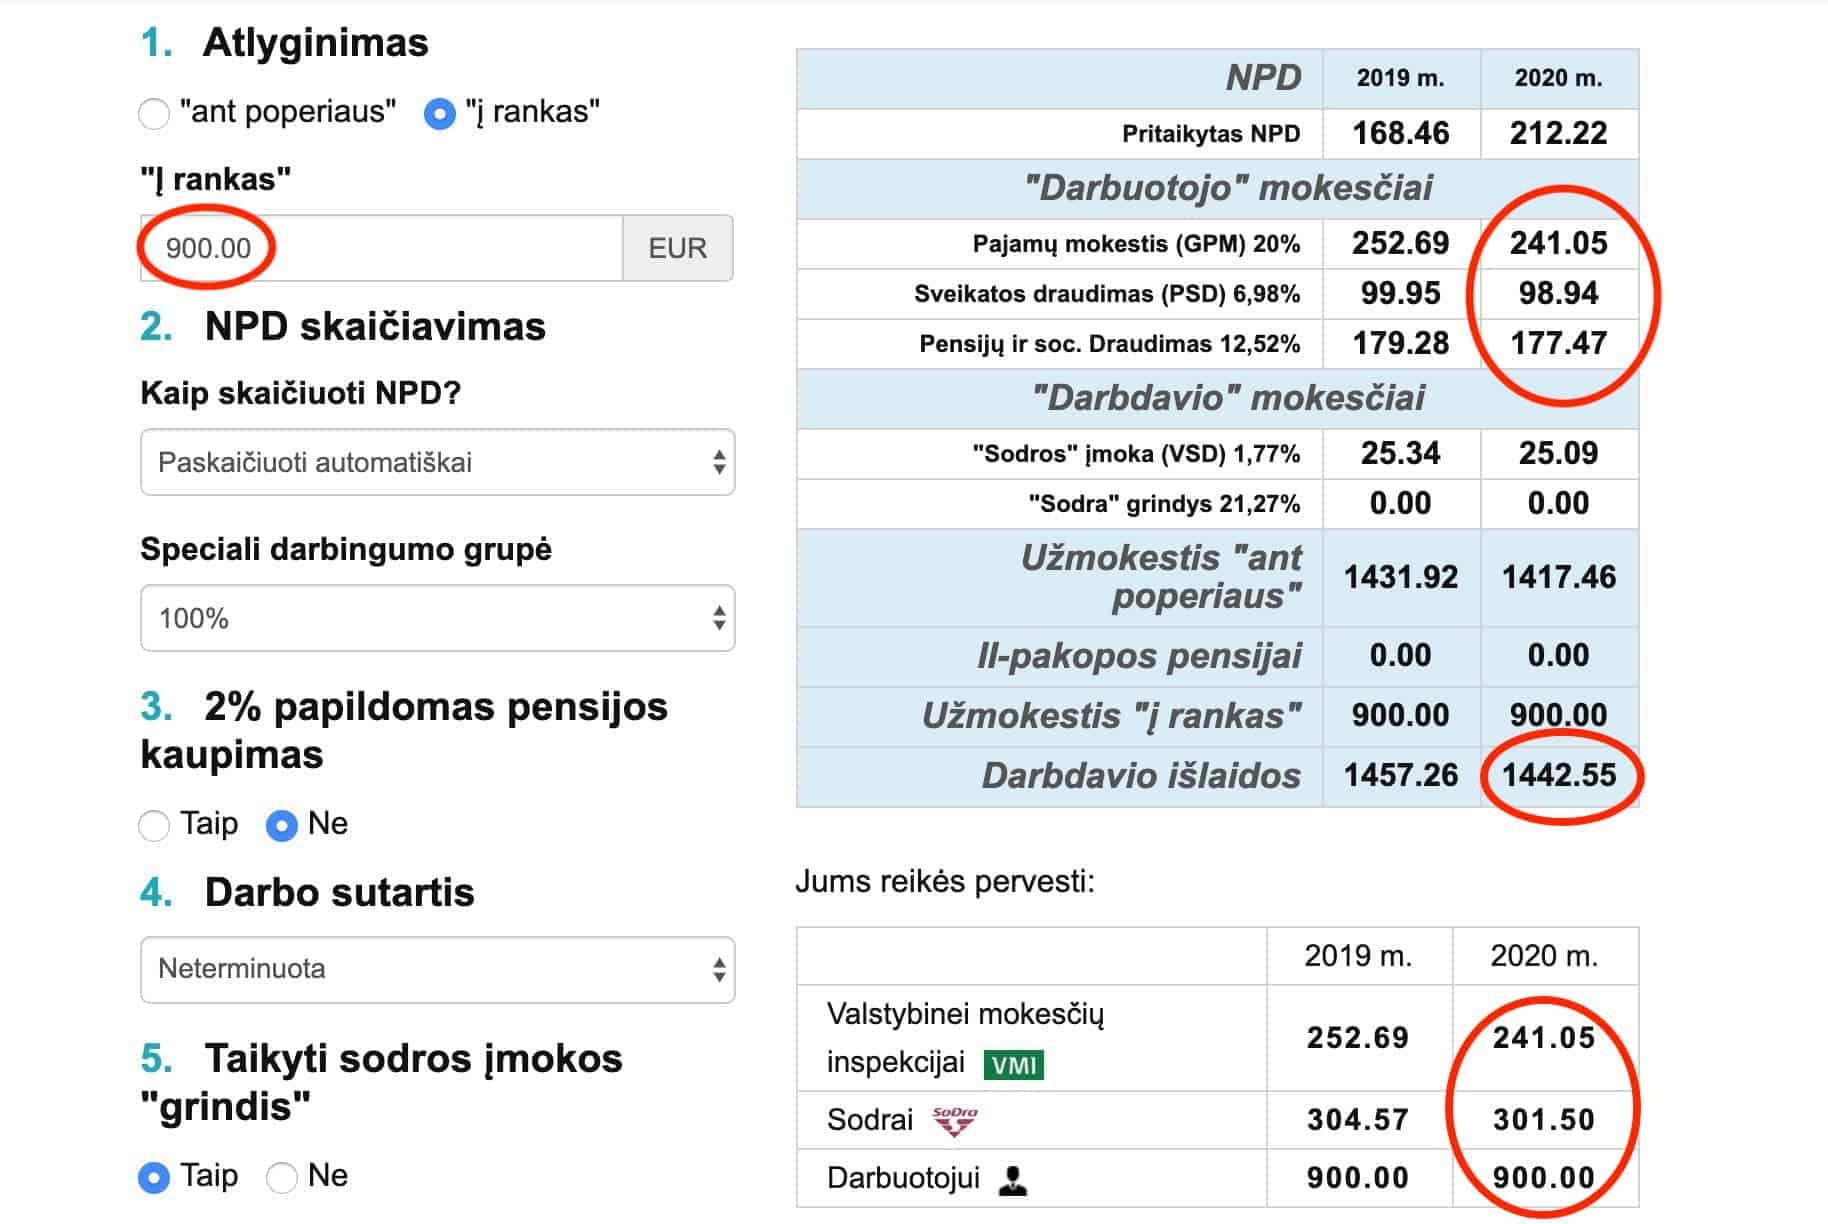Select the "ant popieriaus" radio option

point(154,113)
